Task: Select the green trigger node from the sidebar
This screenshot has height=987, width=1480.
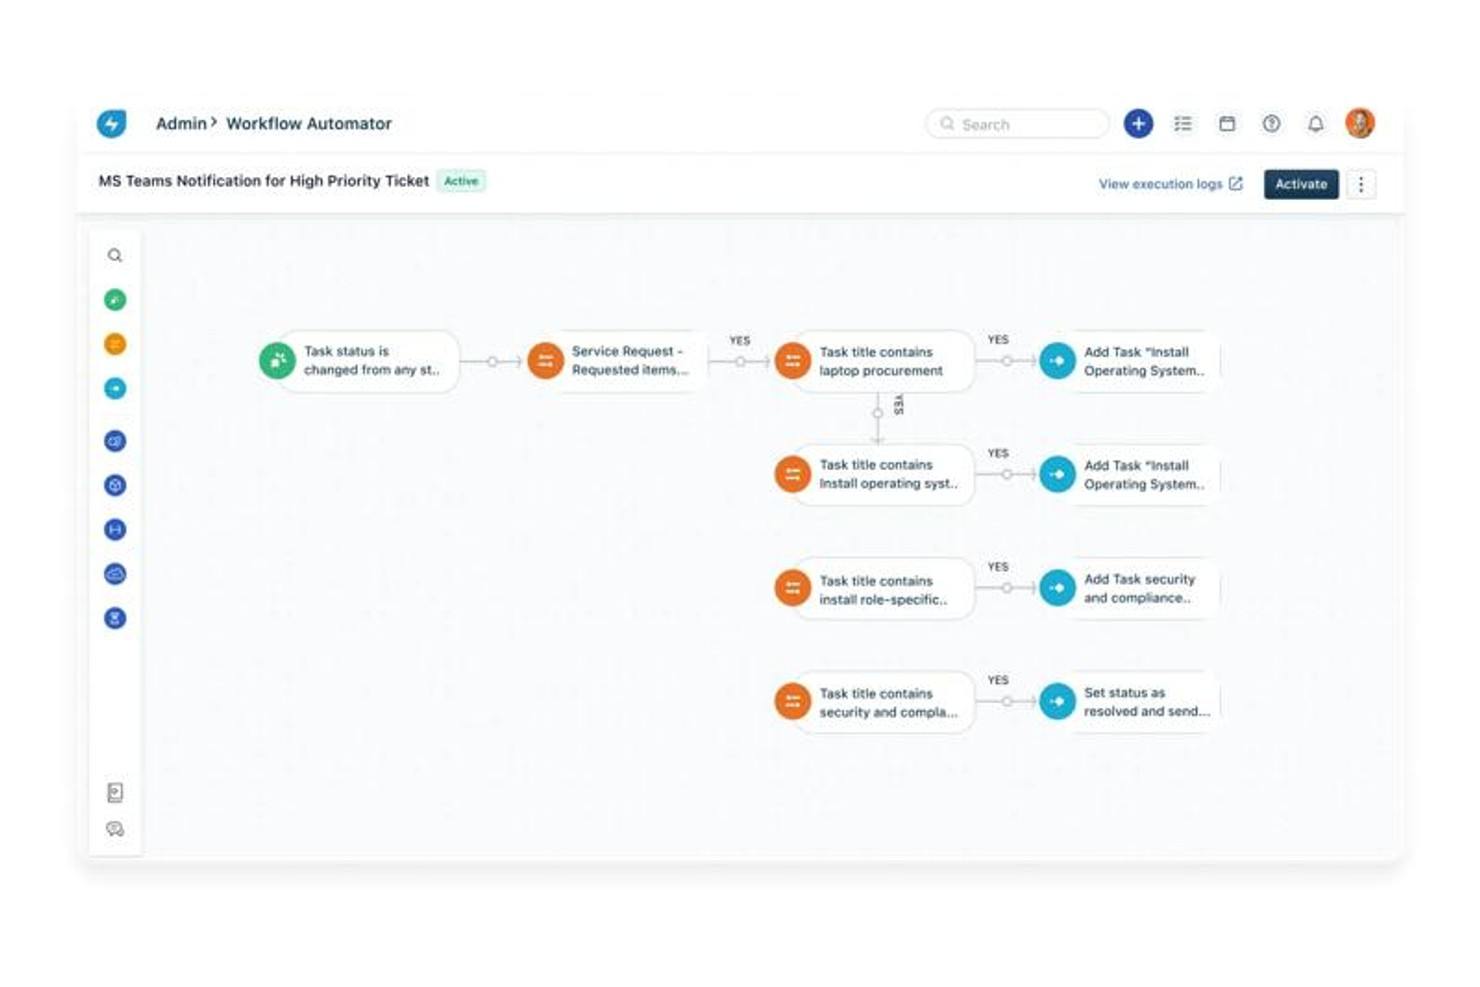Action: click(115, 299)
